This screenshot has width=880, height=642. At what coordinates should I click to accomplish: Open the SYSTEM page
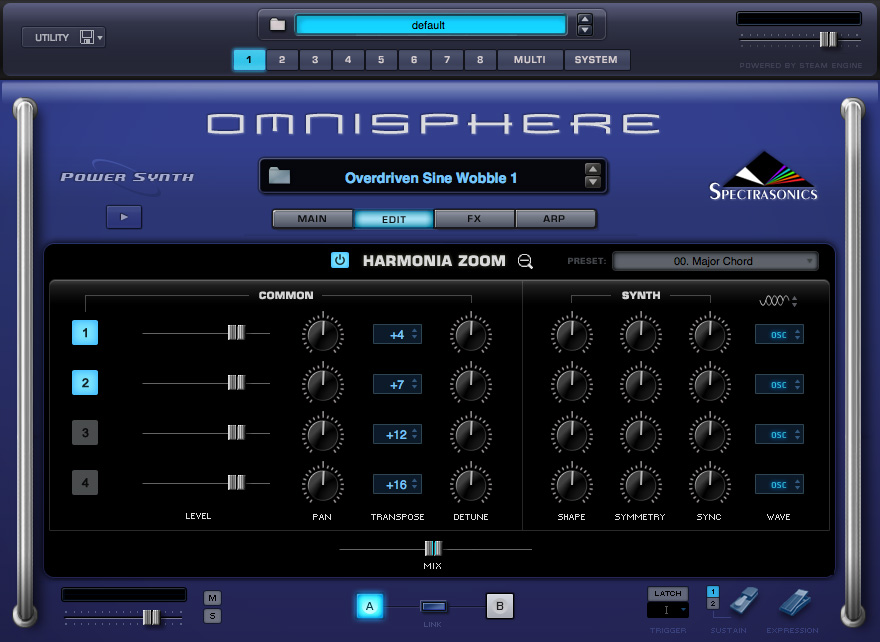pyautogui.click(x=596, y=59)
